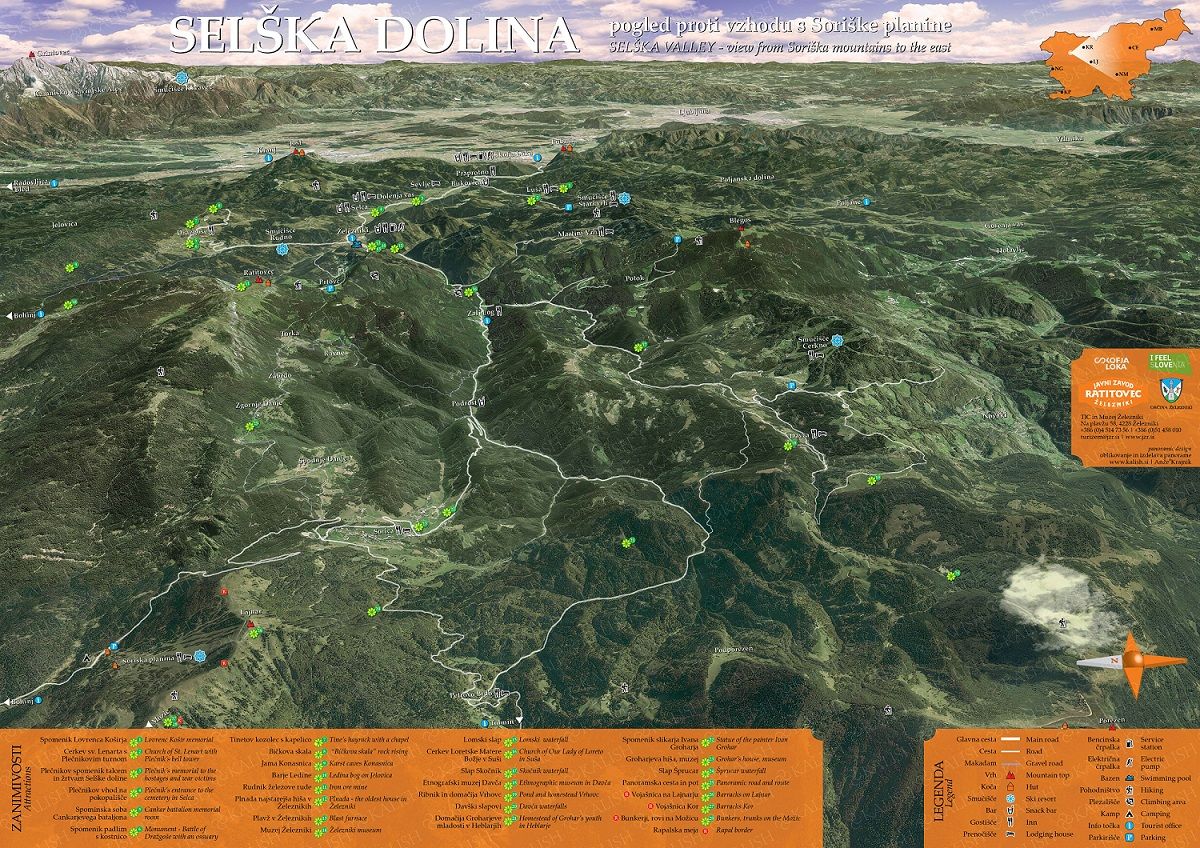This screenshot has width=1200, height=848.
Task: Click the Hiking symbol in the legend
Action: click(1130, 789)
